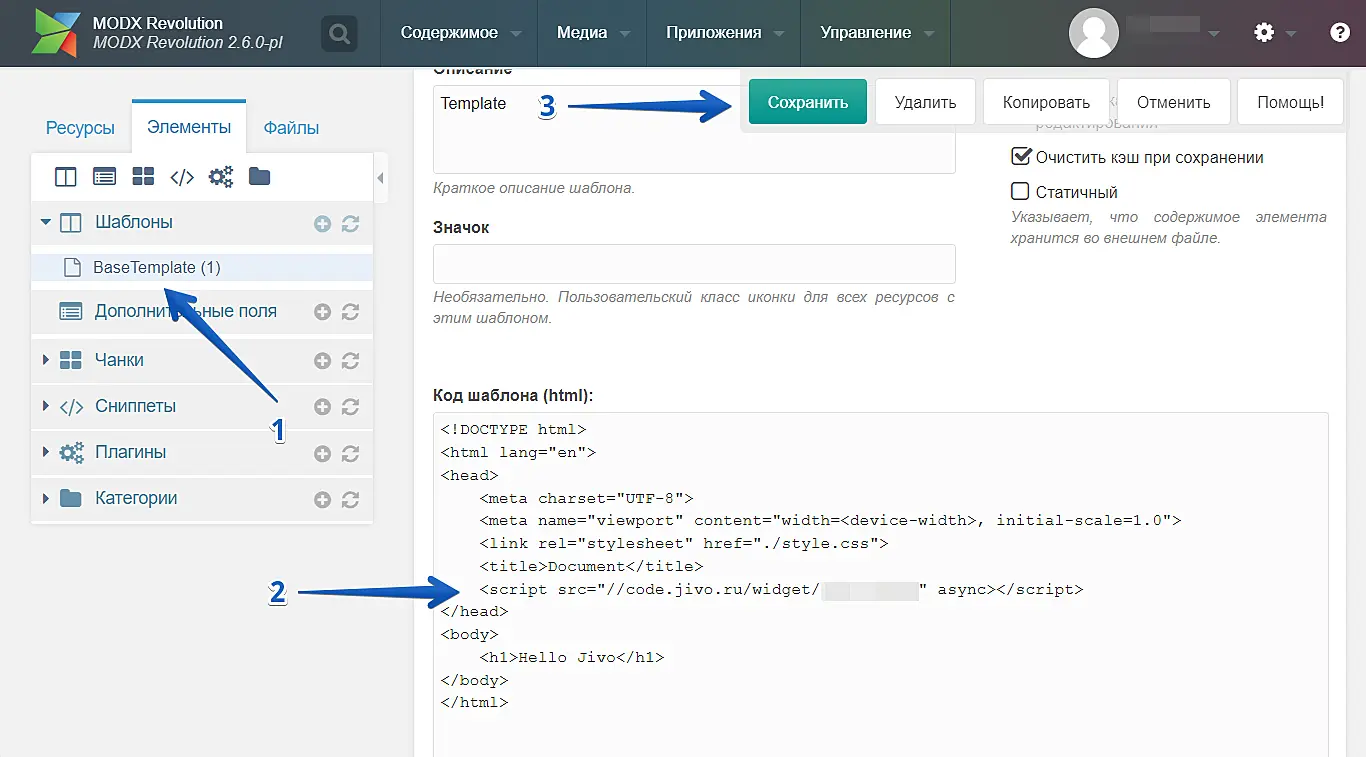Click the Копировать button
Viewport: 1366px width, 757px height.
coord(1046,102)
